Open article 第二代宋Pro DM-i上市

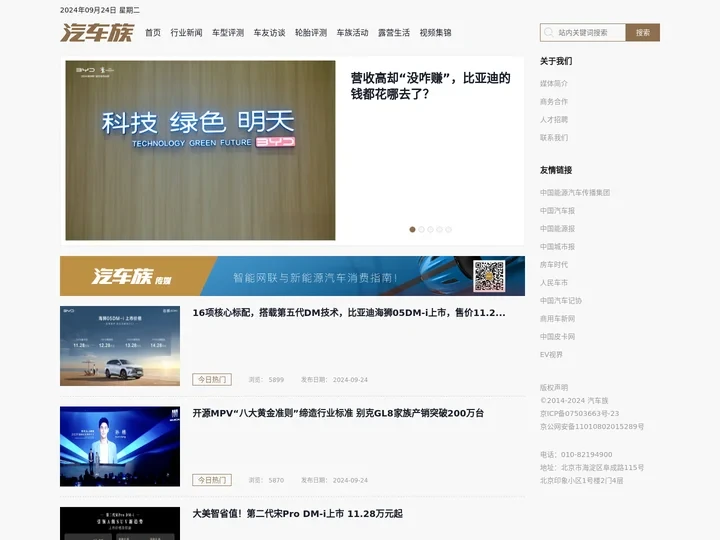(298, 513)
